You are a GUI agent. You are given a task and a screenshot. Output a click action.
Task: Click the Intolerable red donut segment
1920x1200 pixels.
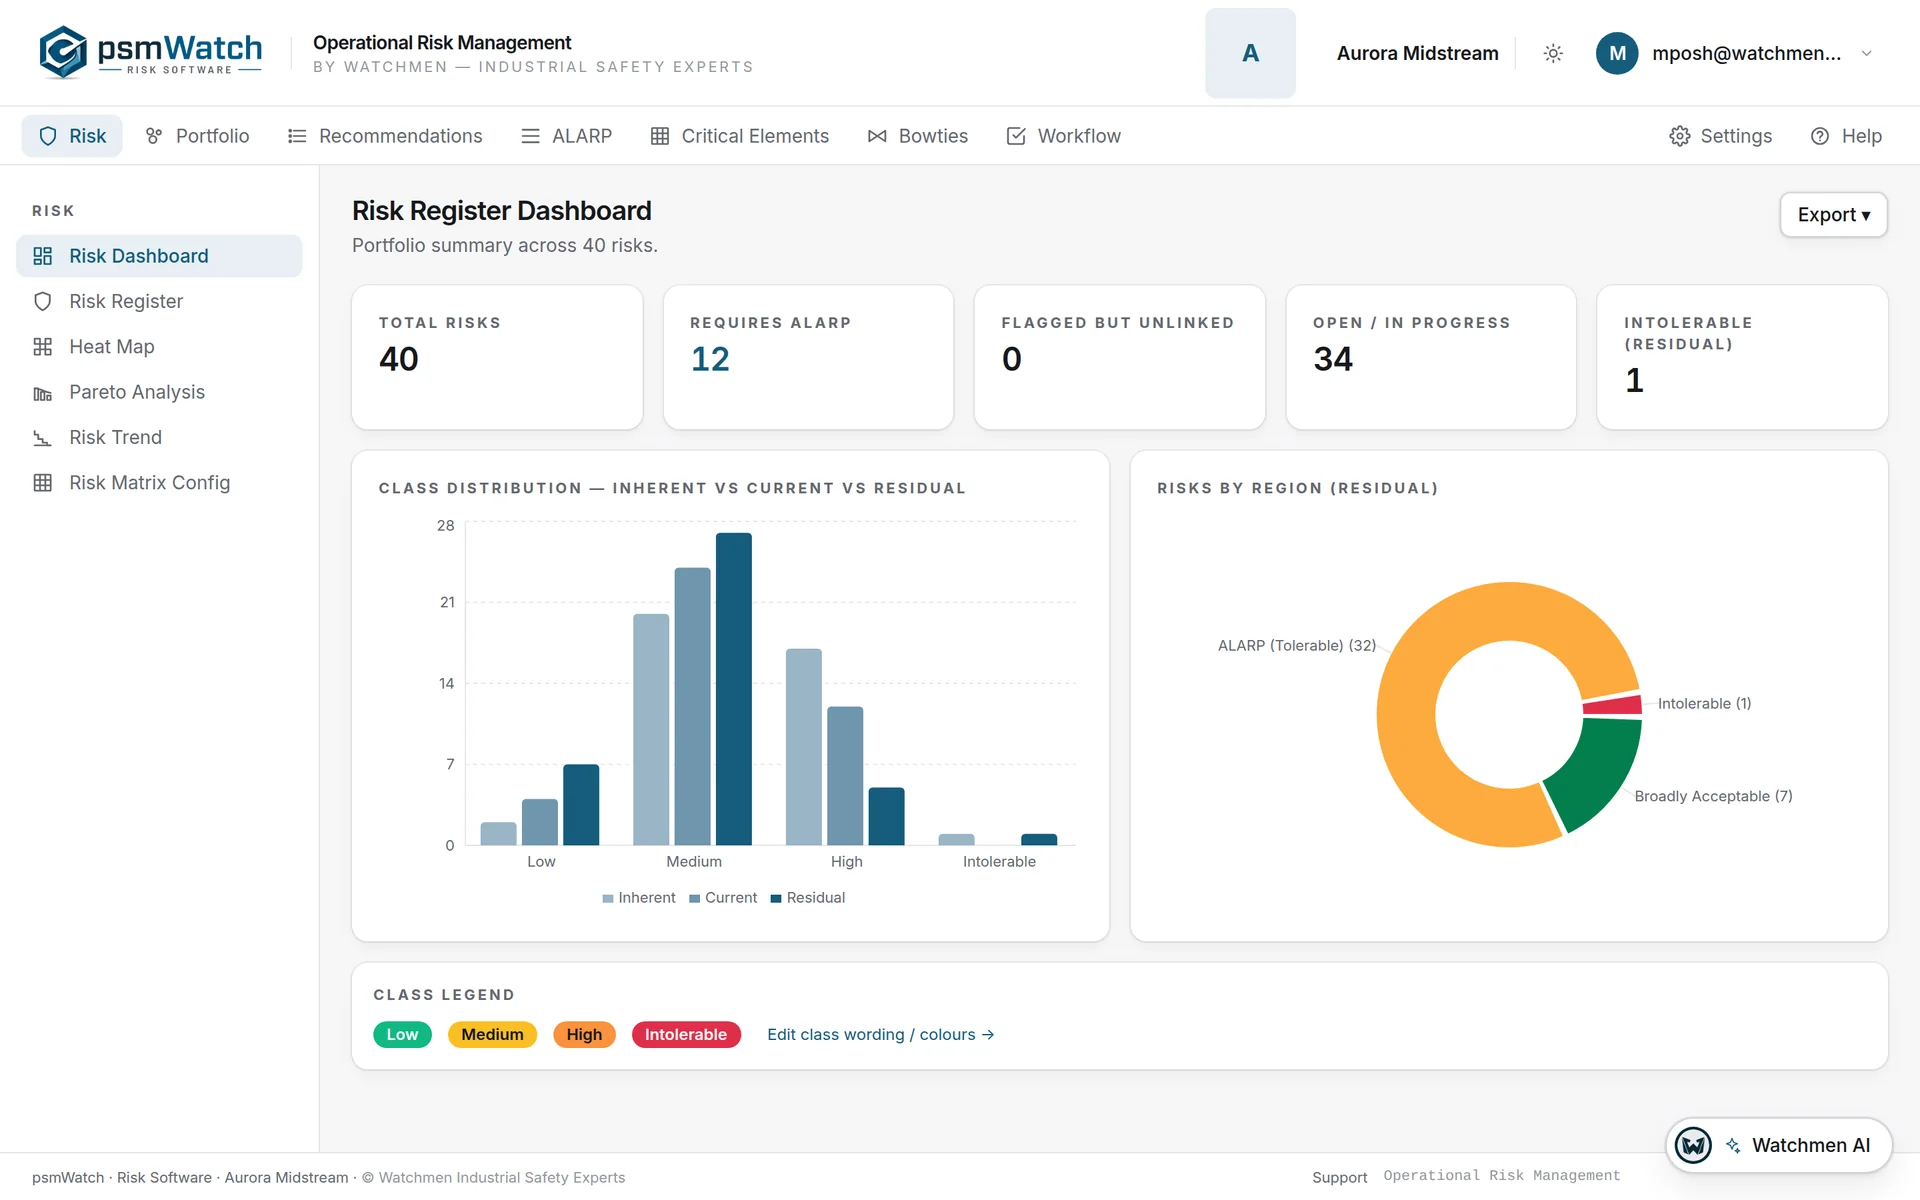(1613, 705)
